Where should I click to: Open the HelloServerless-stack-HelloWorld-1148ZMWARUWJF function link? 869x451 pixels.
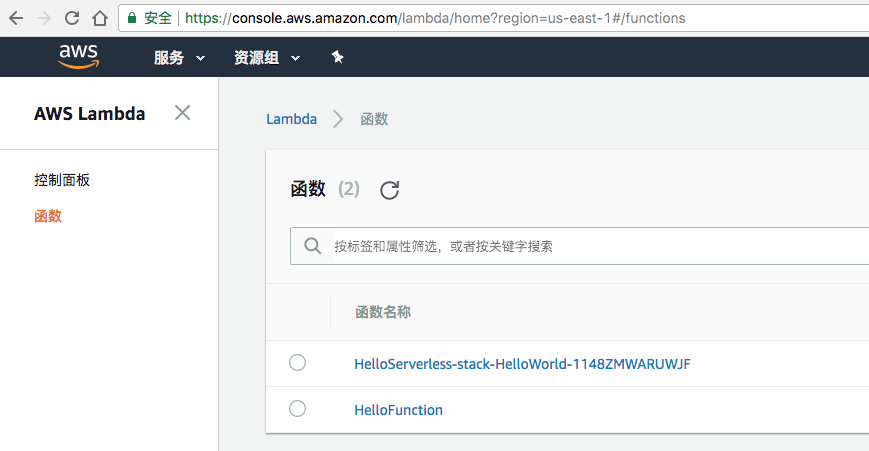(522, 364)
